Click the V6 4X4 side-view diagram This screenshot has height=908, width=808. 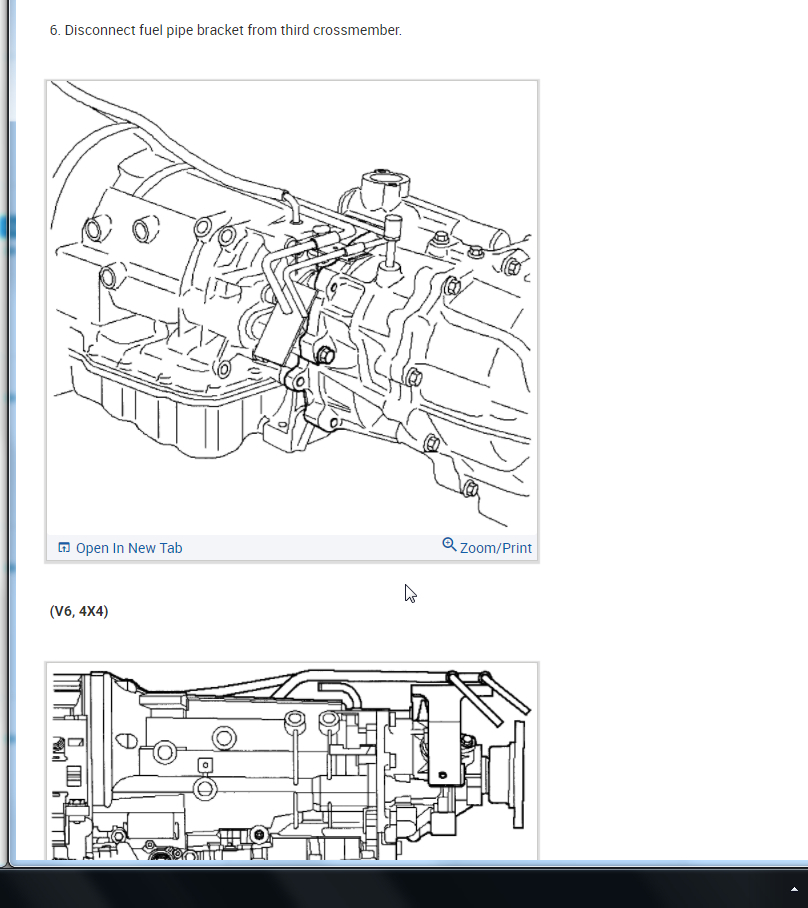292,761
